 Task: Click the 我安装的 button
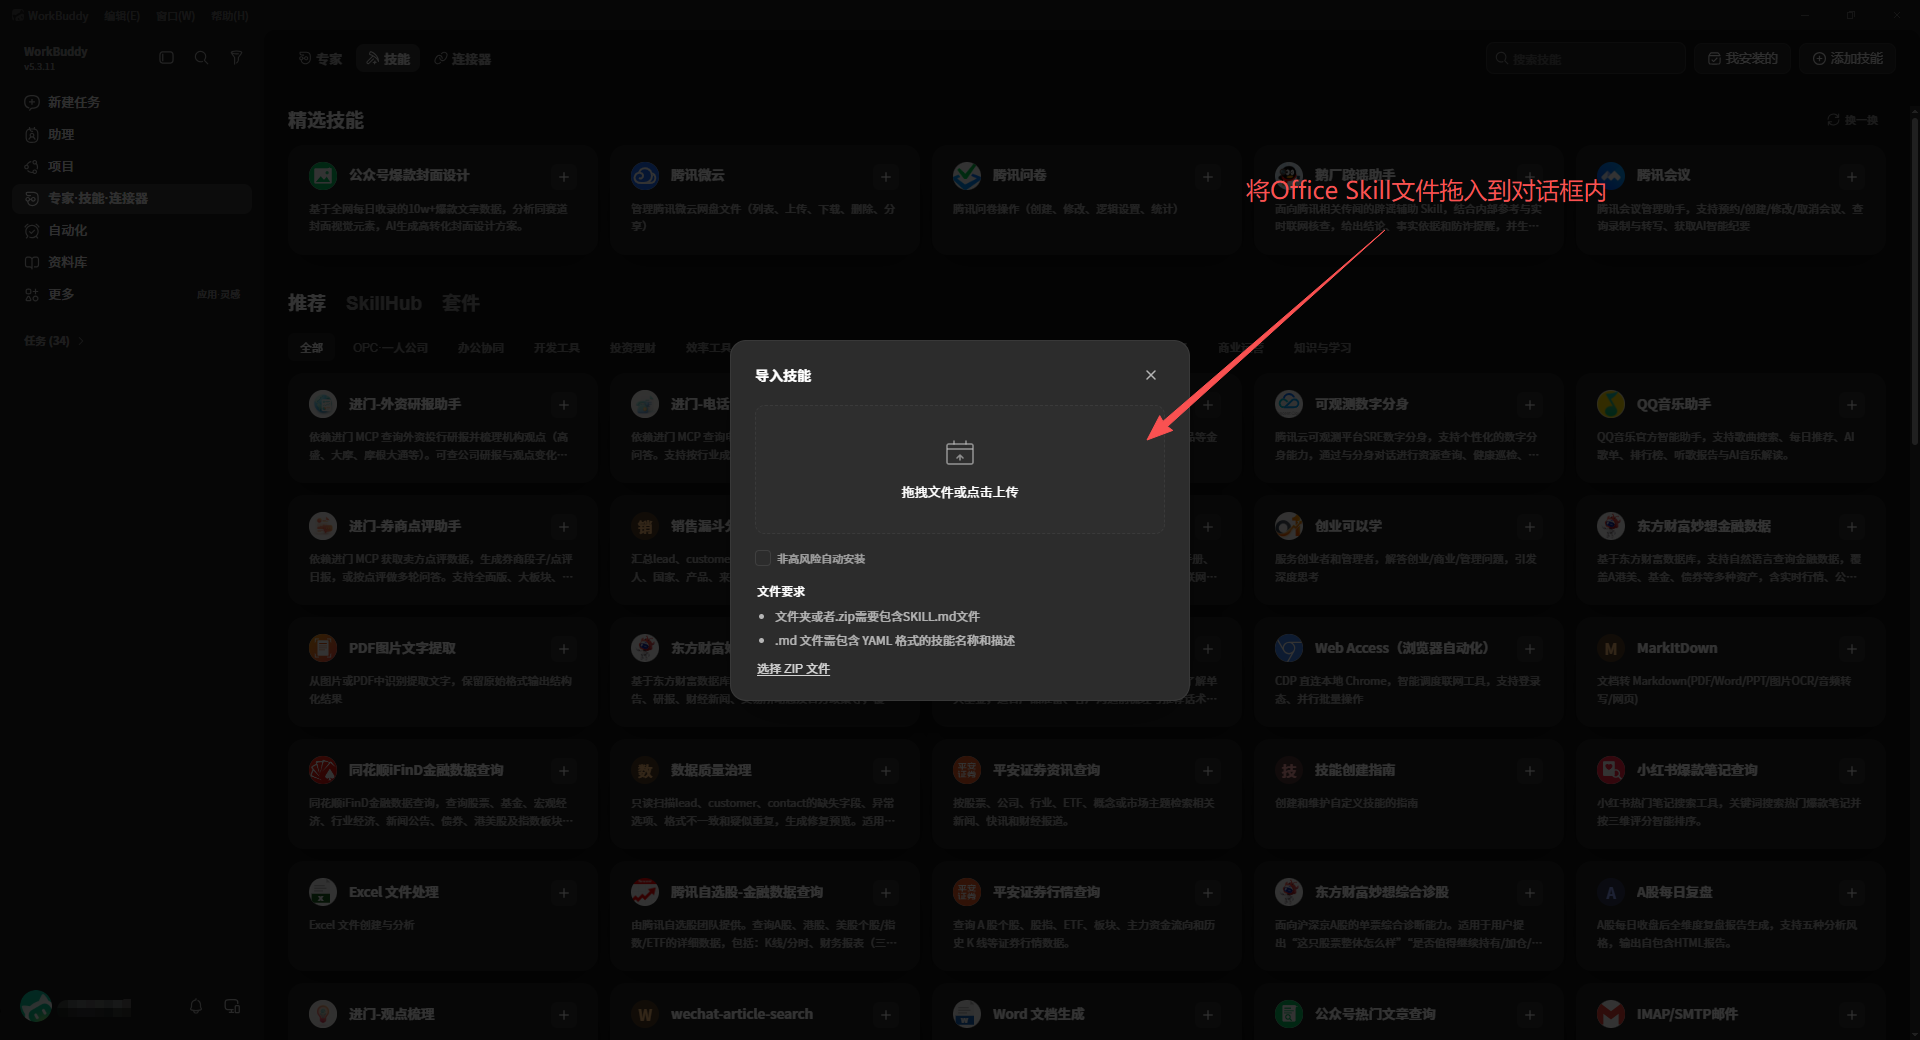[1742, 59]
